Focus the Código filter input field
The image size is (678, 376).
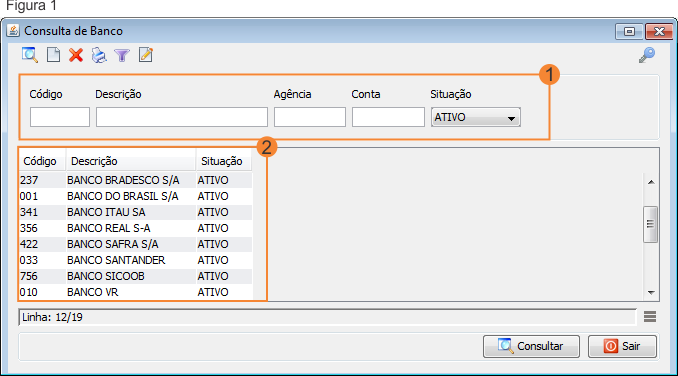click(x=60, y=117)
